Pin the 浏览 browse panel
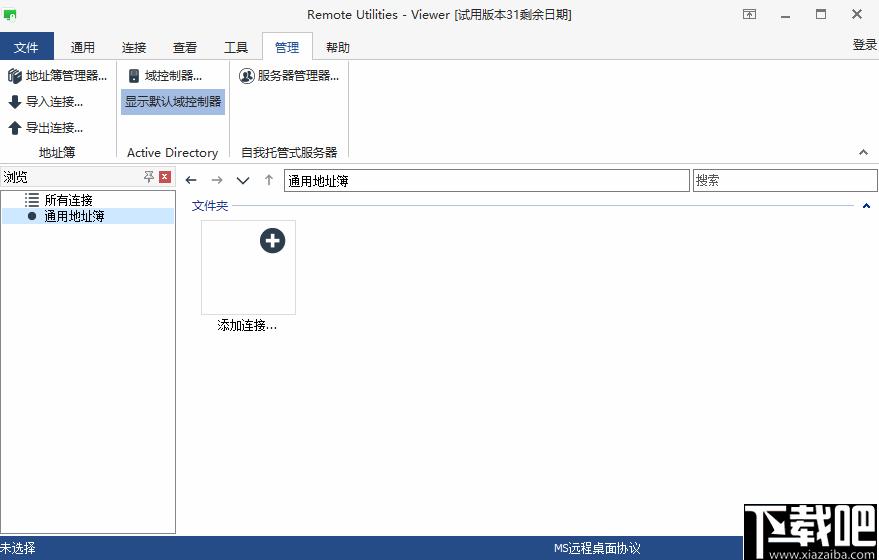879x560 pixels. (149, 177)
